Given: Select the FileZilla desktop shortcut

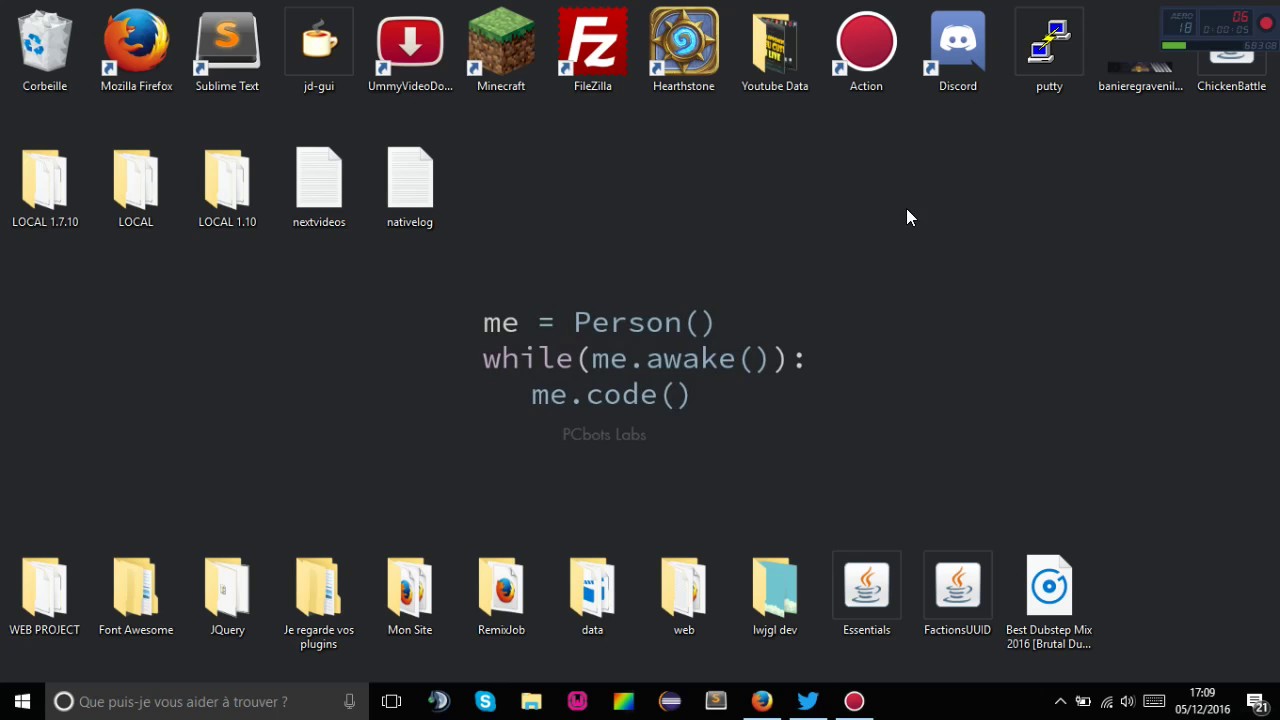Looking at the screenshot, I should [x=593, y=50].
